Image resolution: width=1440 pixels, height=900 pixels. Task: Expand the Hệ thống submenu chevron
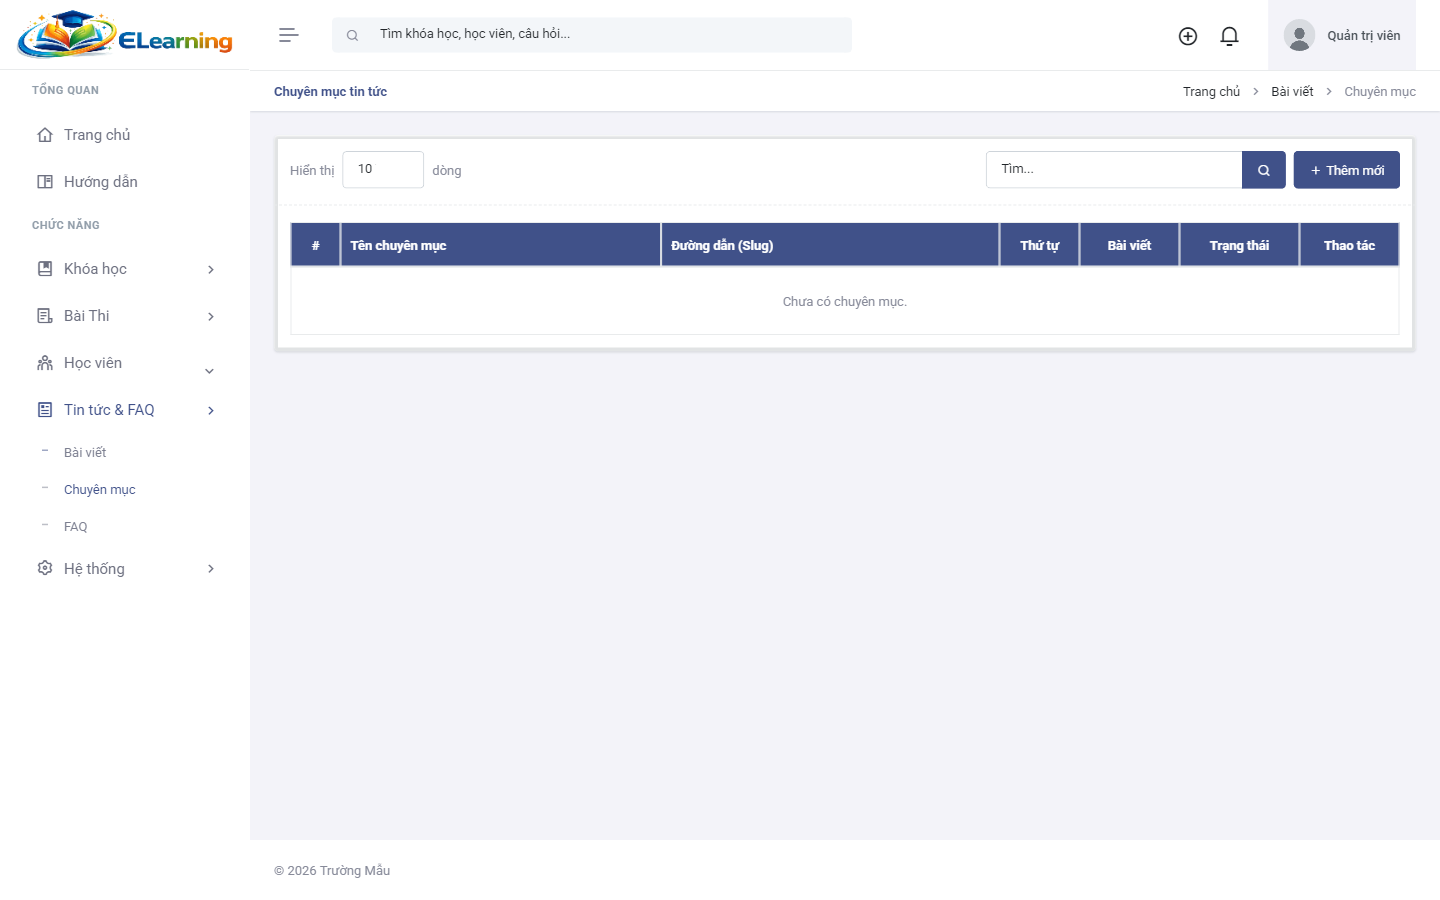pos(211,569)
